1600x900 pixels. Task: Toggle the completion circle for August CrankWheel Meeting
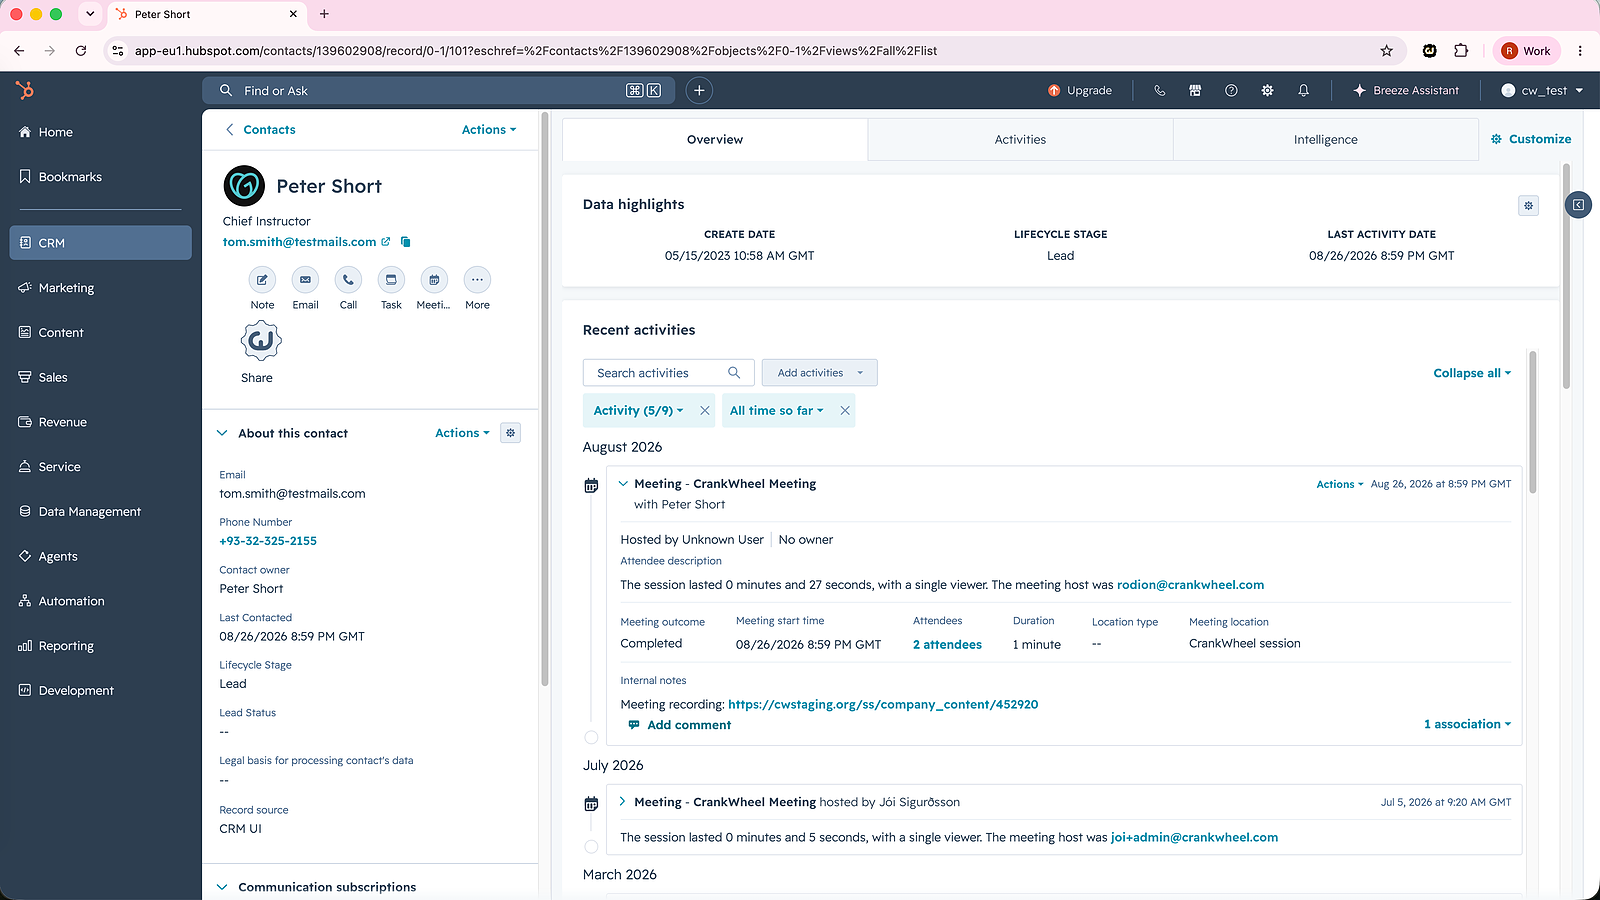pyautogui.click(x=591, y=737)
